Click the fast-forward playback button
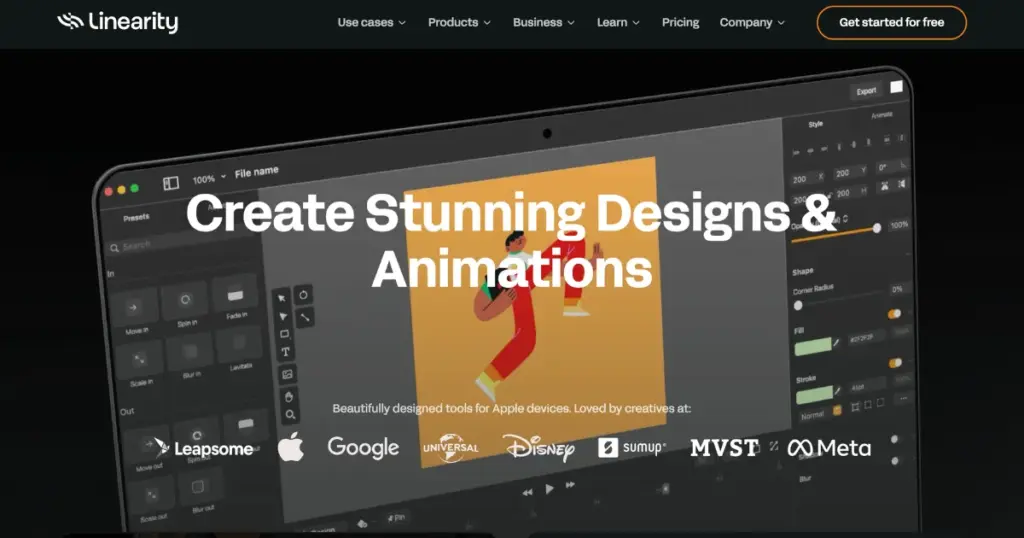The width and height of the screenshot is (1024, 538). point(570,484)
